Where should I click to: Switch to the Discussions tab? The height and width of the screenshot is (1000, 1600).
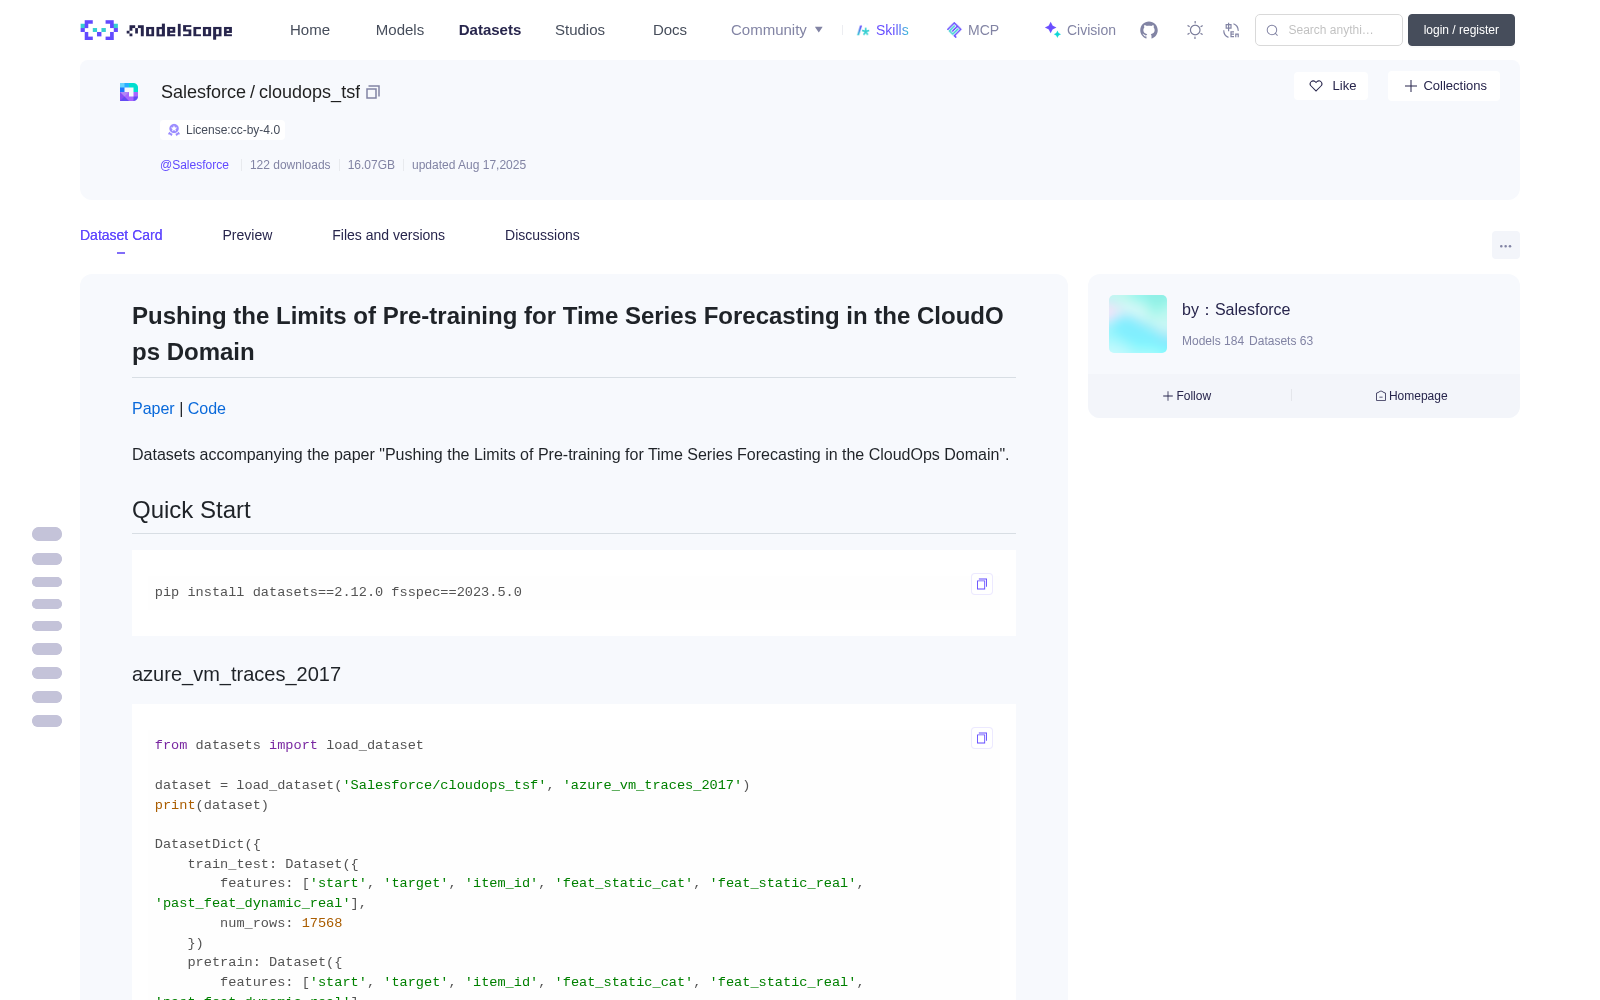click(x=542, y=235)
